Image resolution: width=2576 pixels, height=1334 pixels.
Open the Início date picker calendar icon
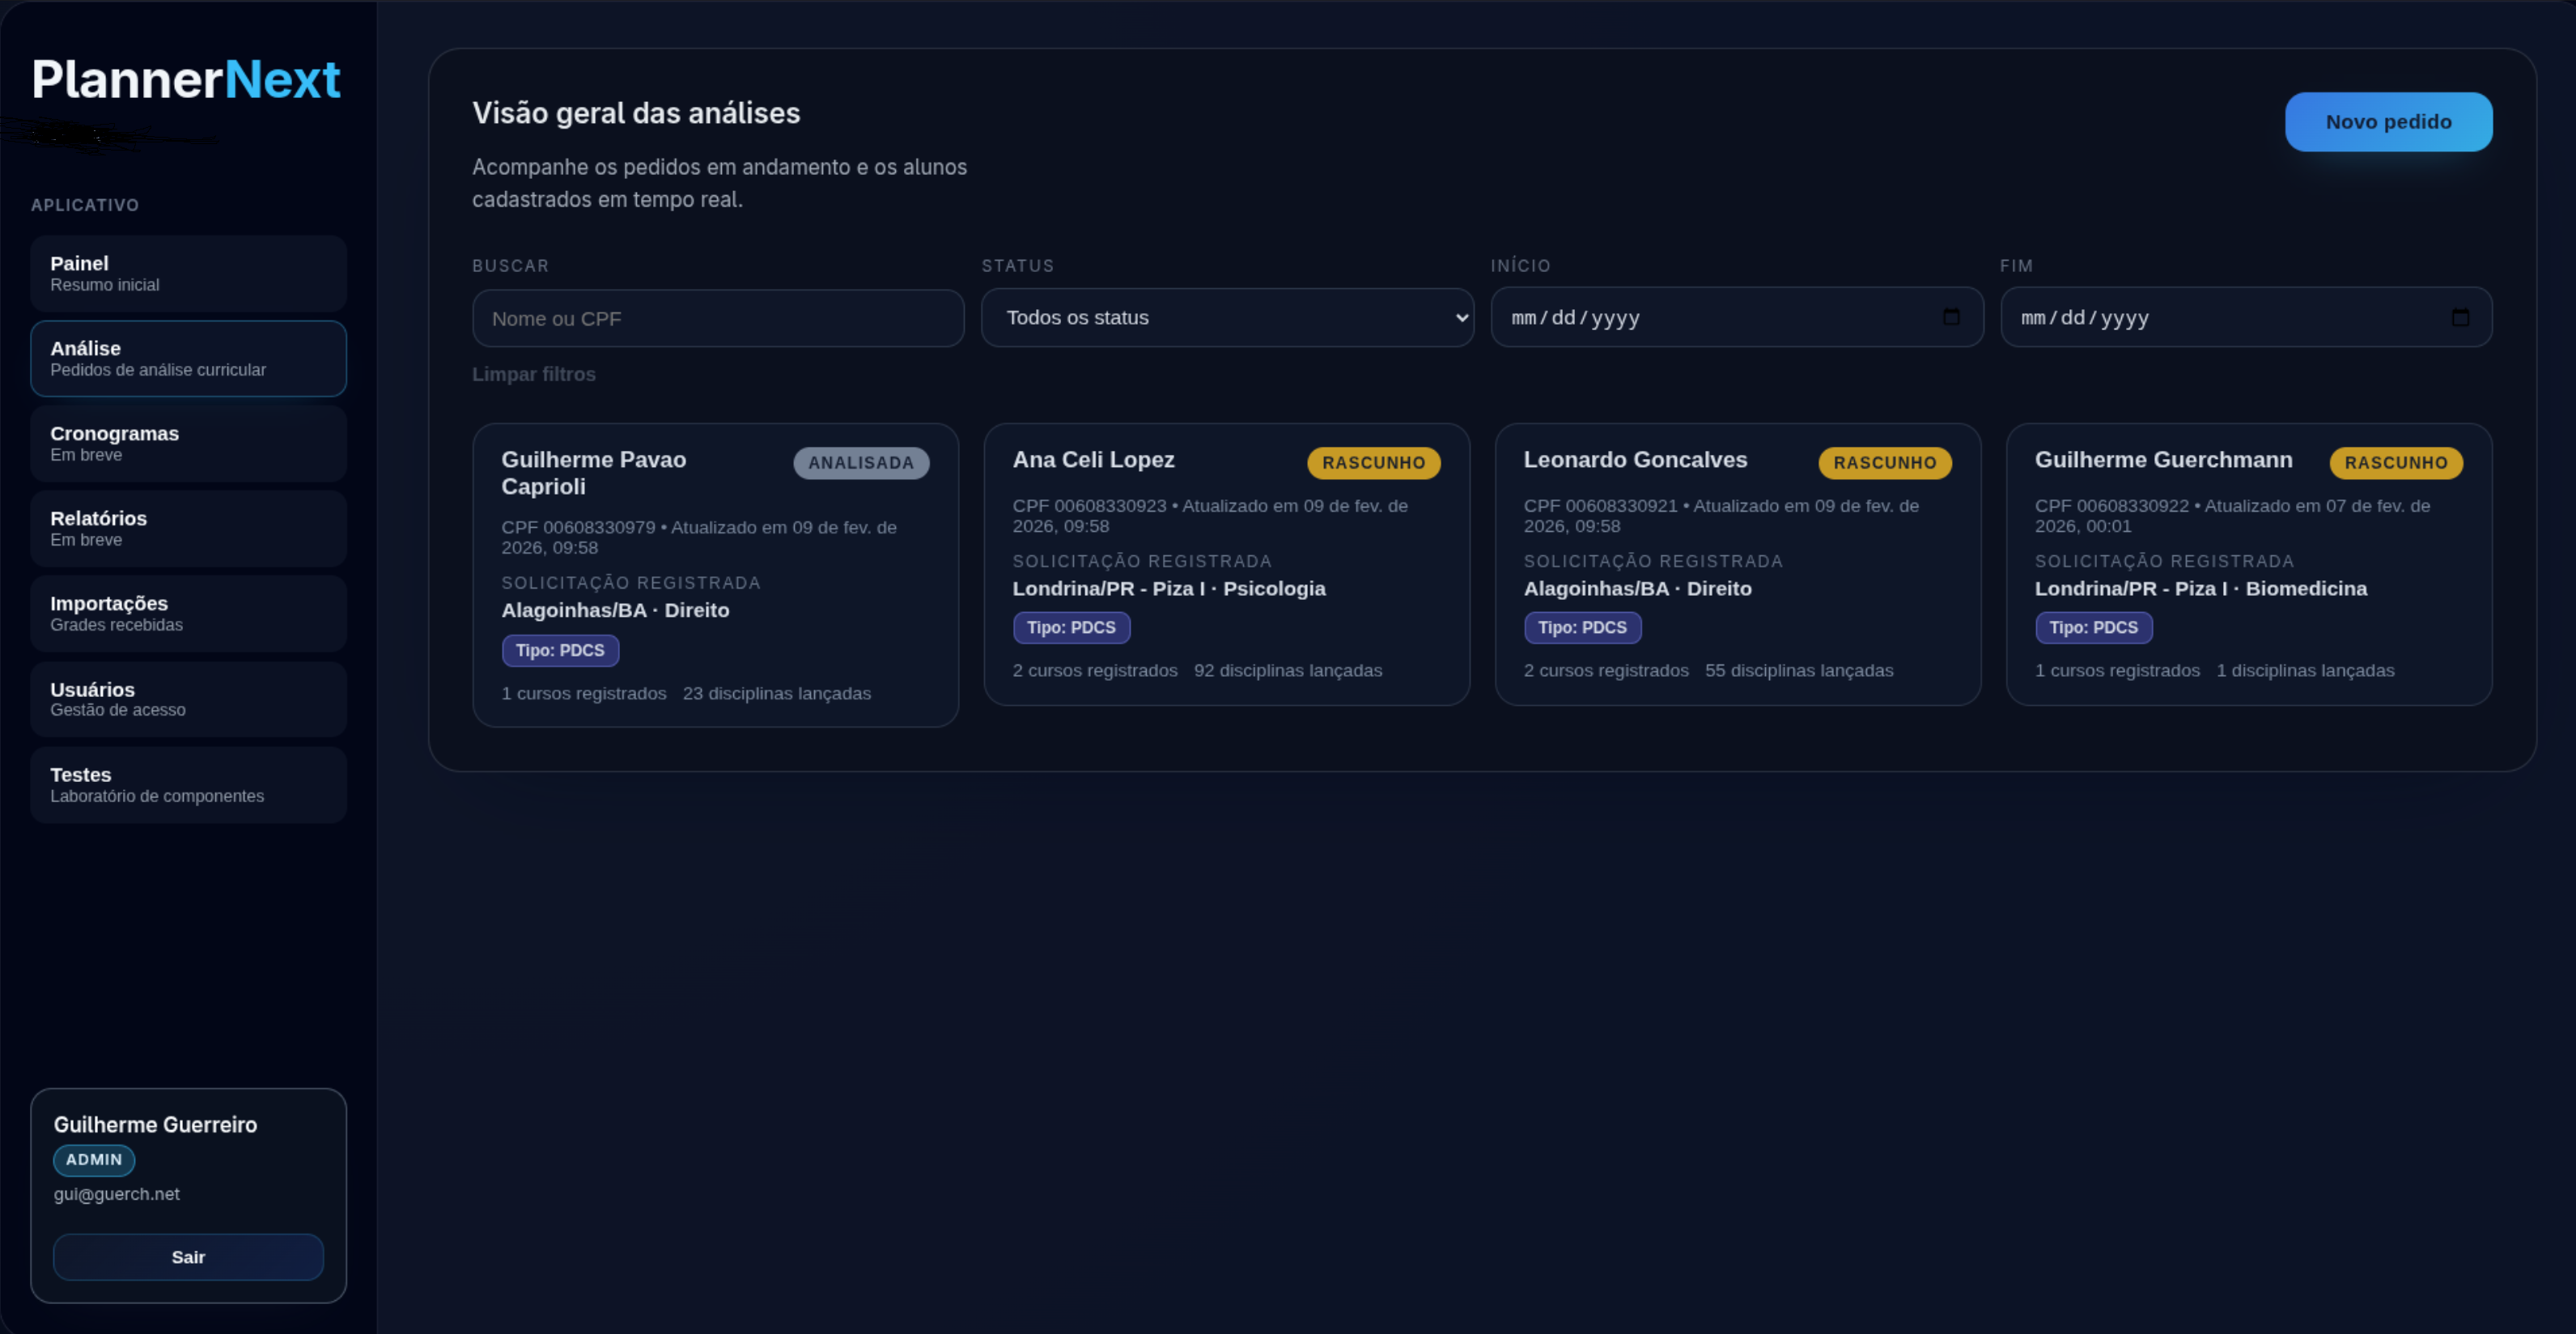pos(1951,317)
